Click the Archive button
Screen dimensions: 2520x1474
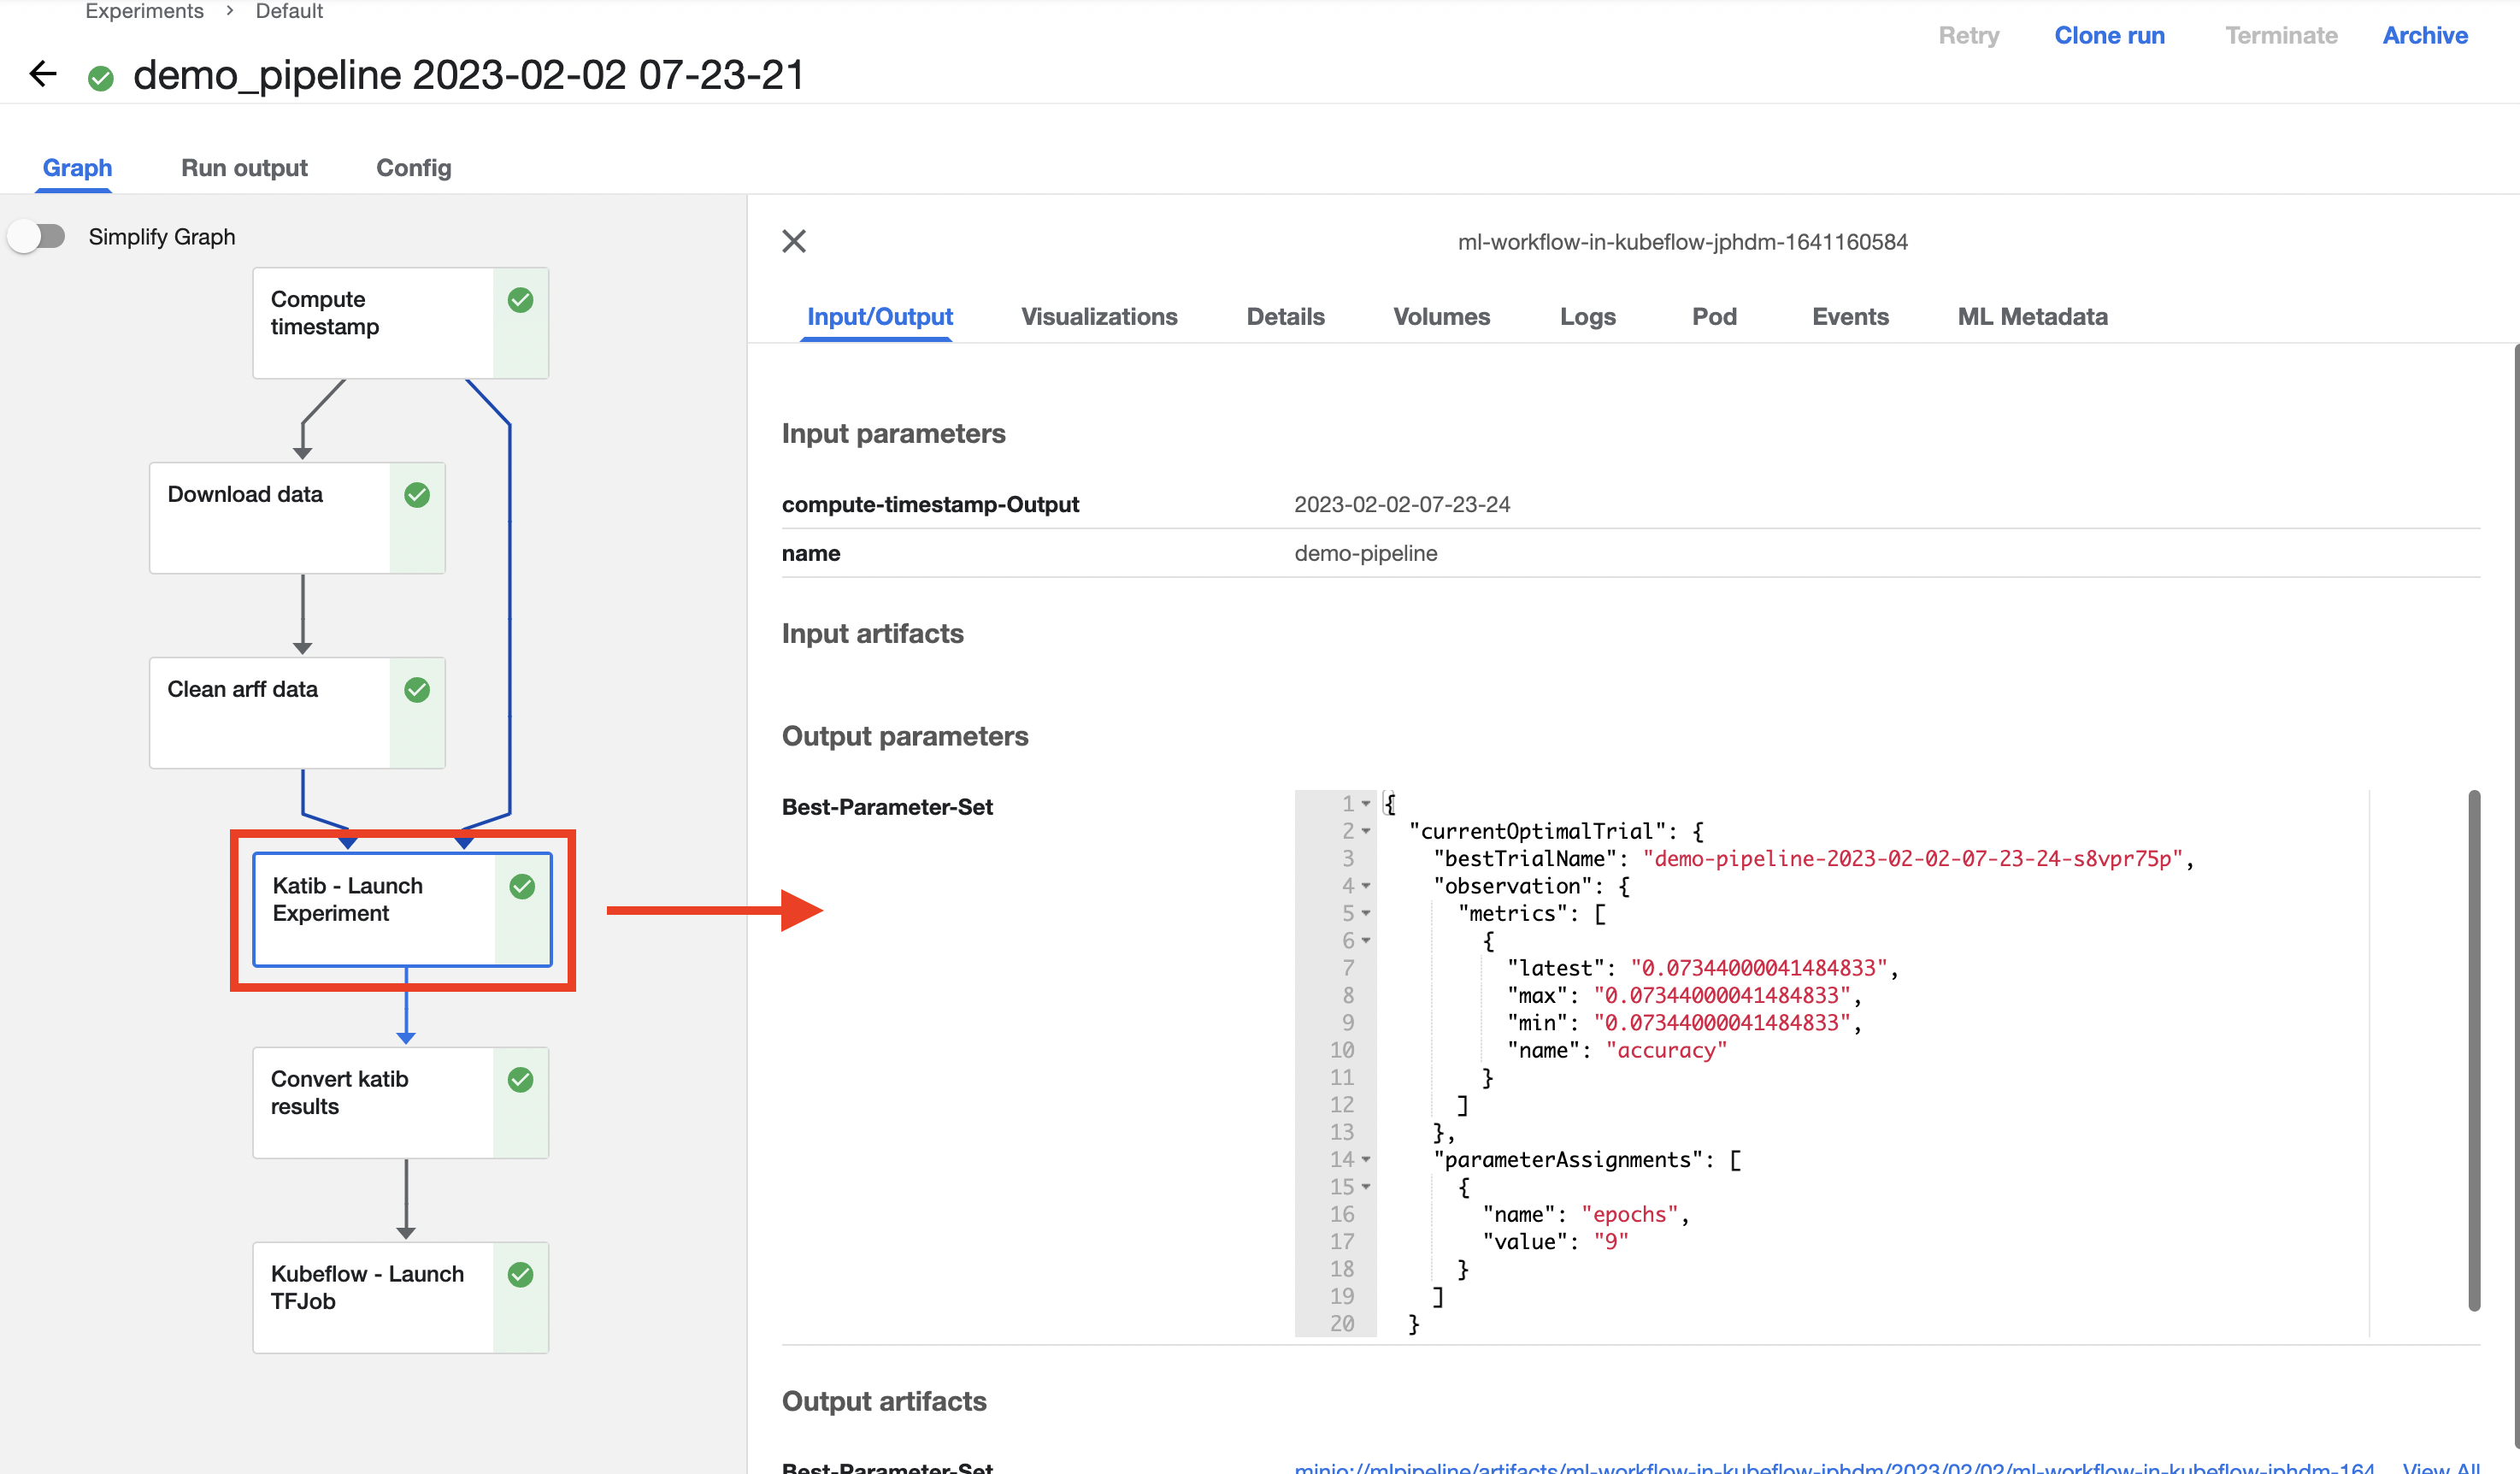tap(2424, 36)
